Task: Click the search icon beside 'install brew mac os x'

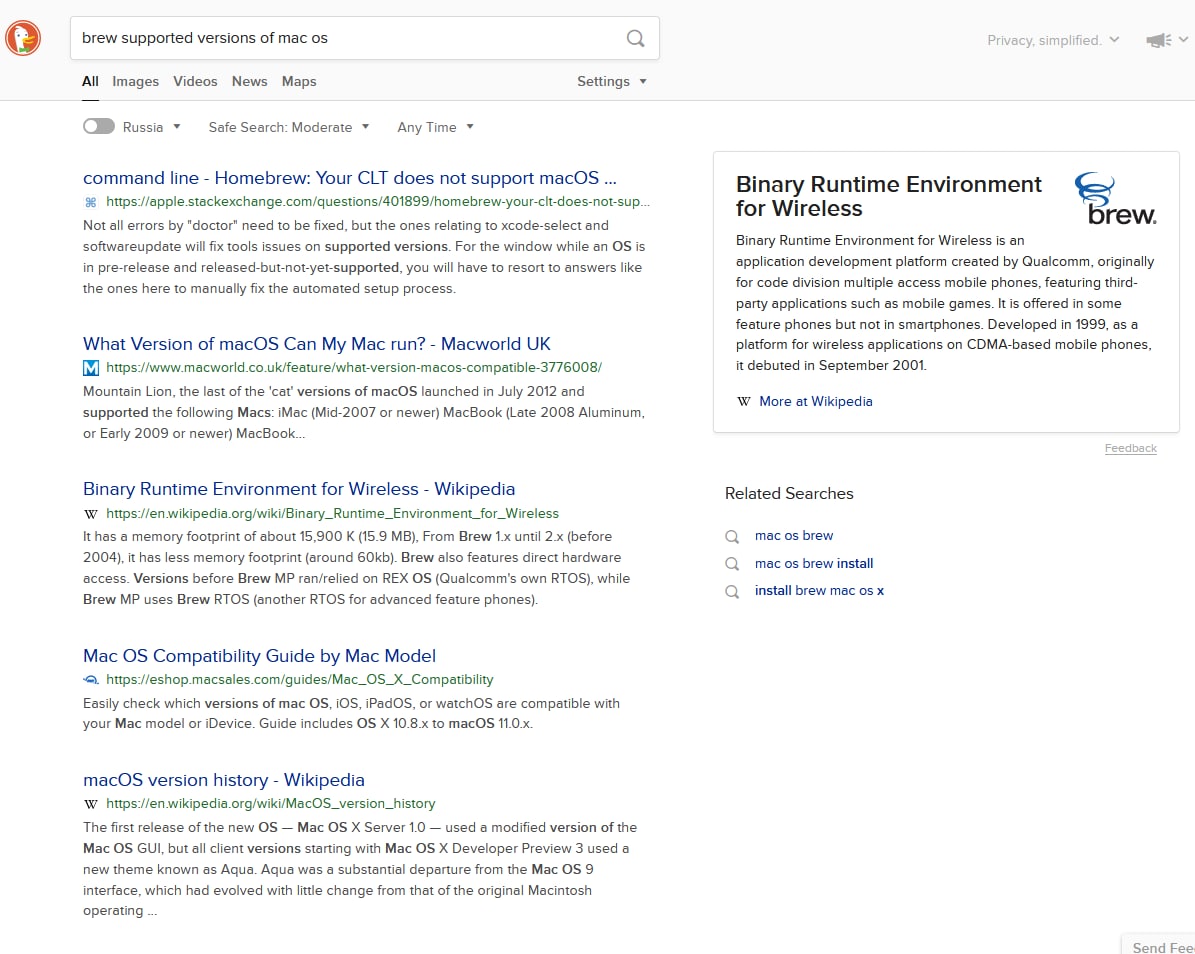Action: point(733,591)
